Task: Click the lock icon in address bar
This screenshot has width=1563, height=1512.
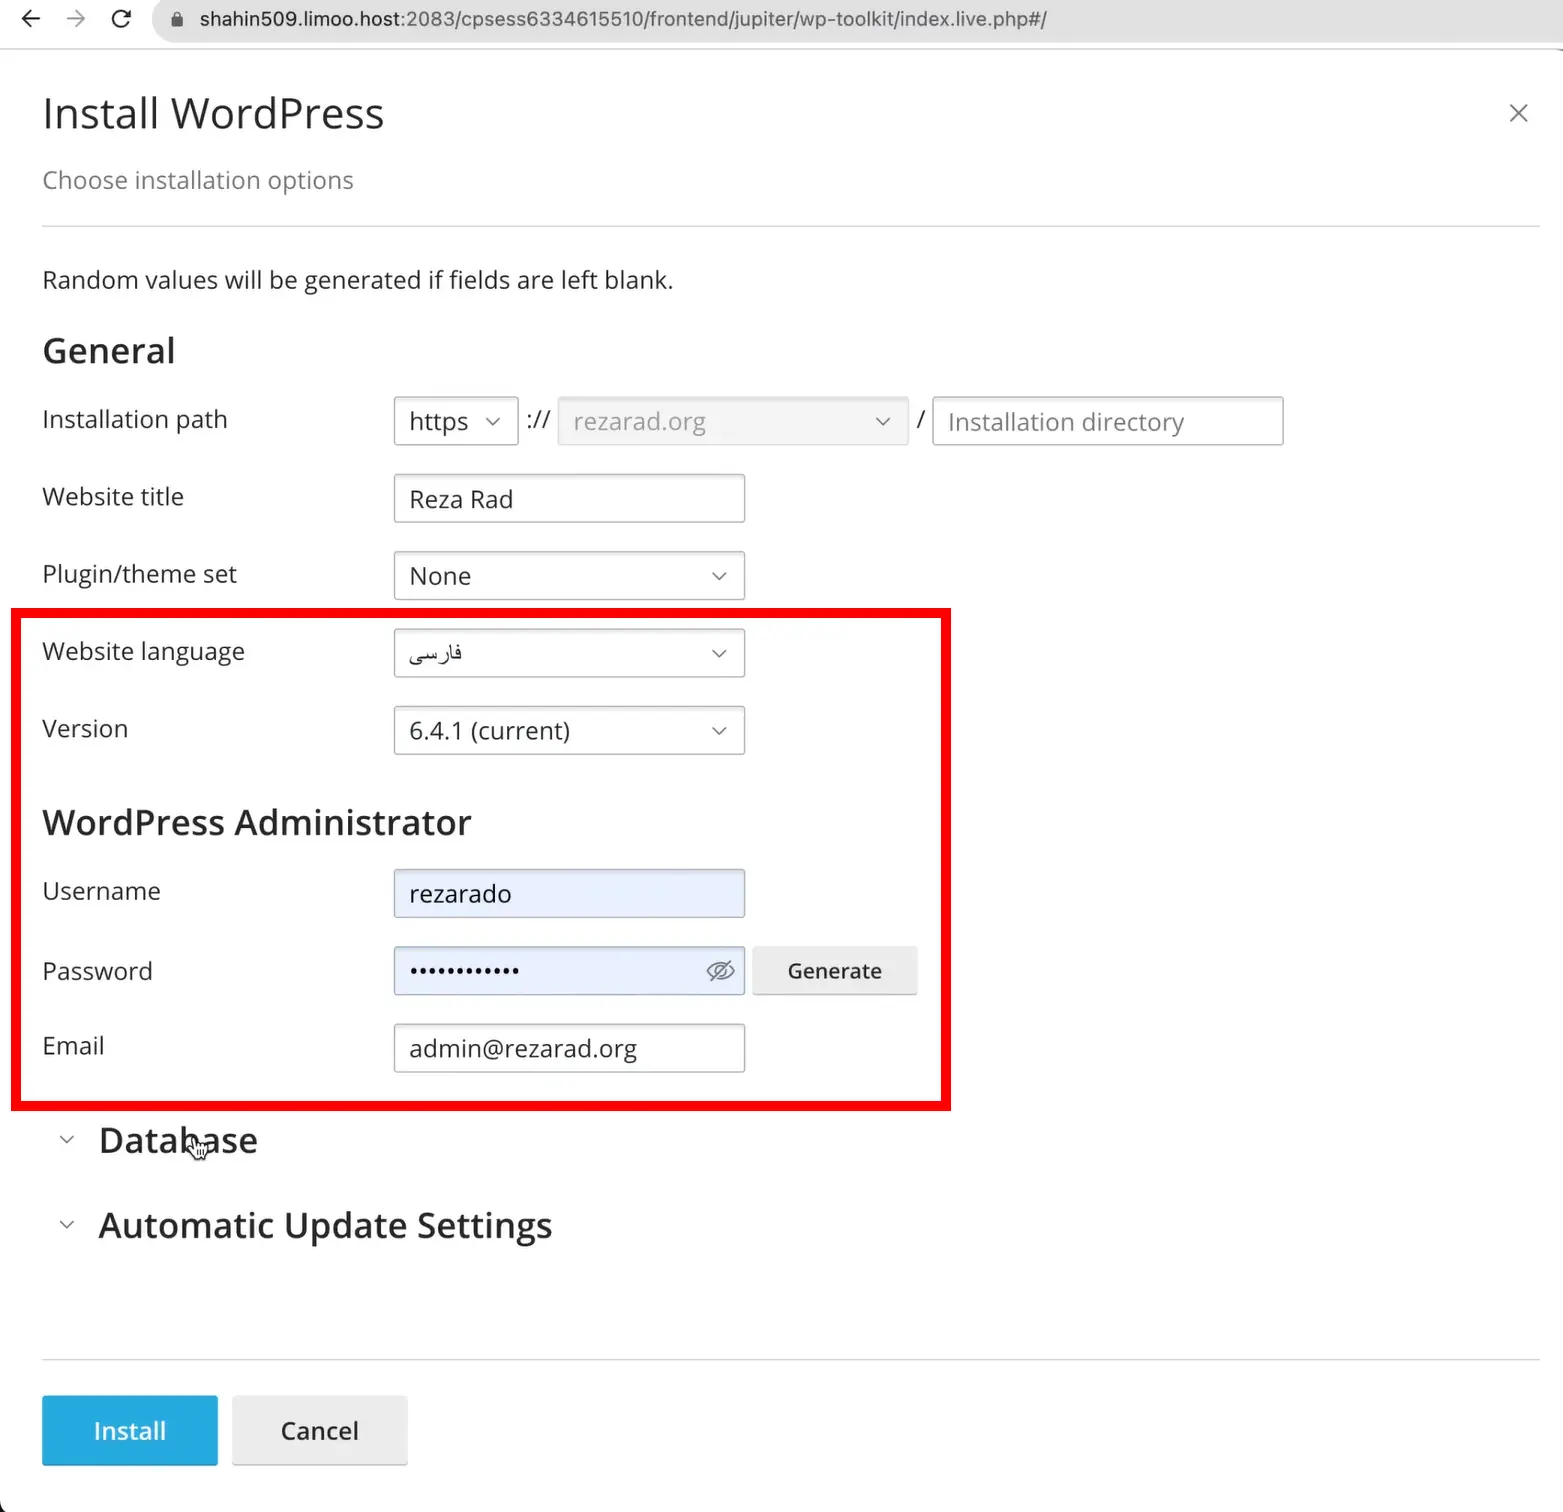Action: [177, 20]
